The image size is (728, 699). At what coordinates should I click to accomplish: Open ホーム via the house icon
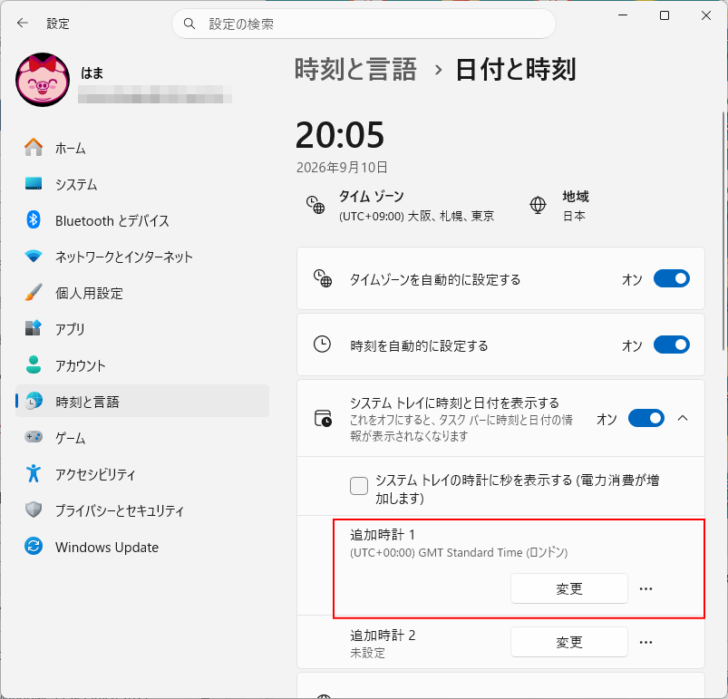(x=33, y=148)
